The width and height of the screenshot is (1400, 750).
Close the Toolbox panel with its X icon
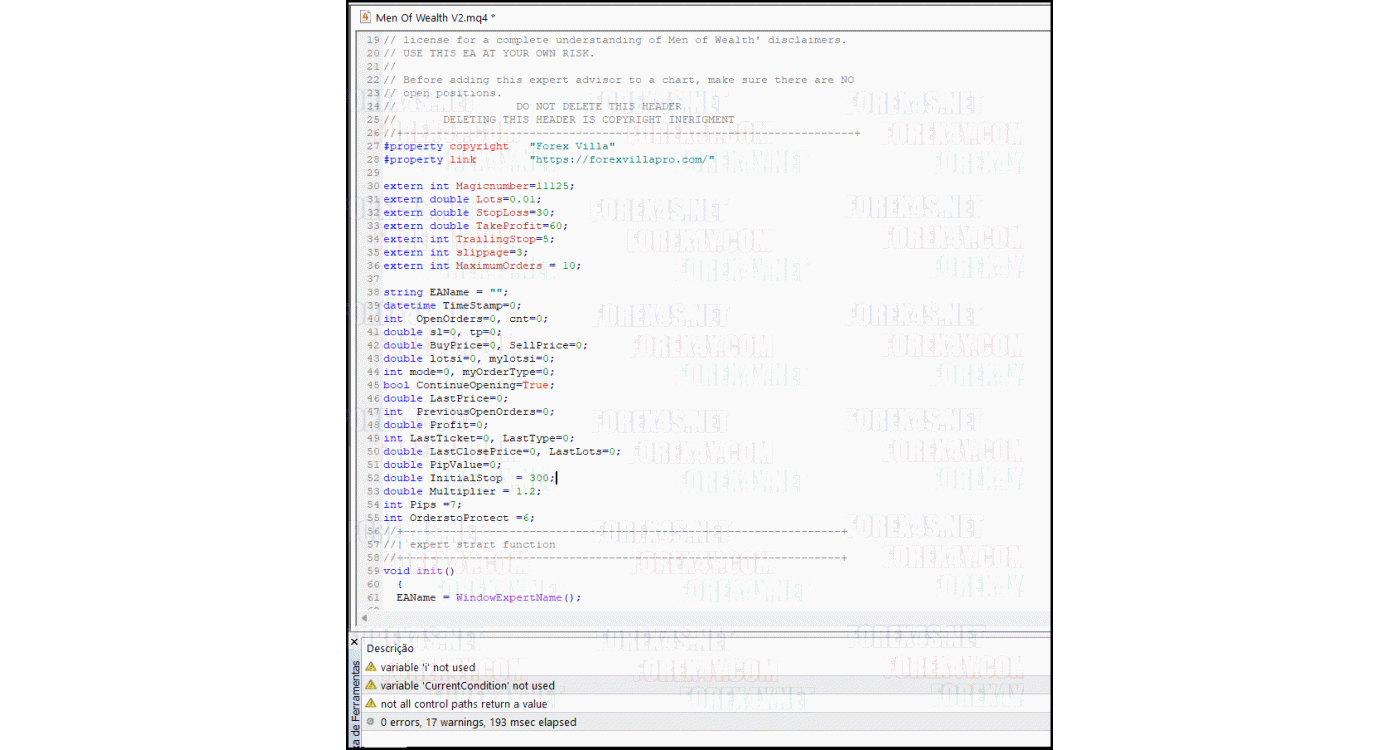click(x=354, y=641)
